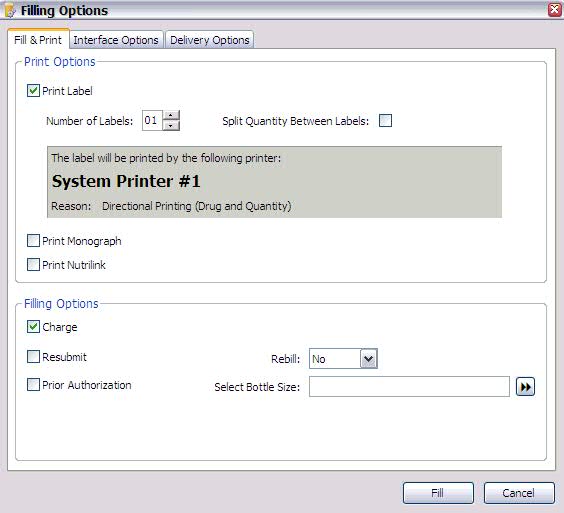The height and width of the screenshot is (513, 564).
Task: Close the Filling Options dialog
Action: (x=555, y=10)
